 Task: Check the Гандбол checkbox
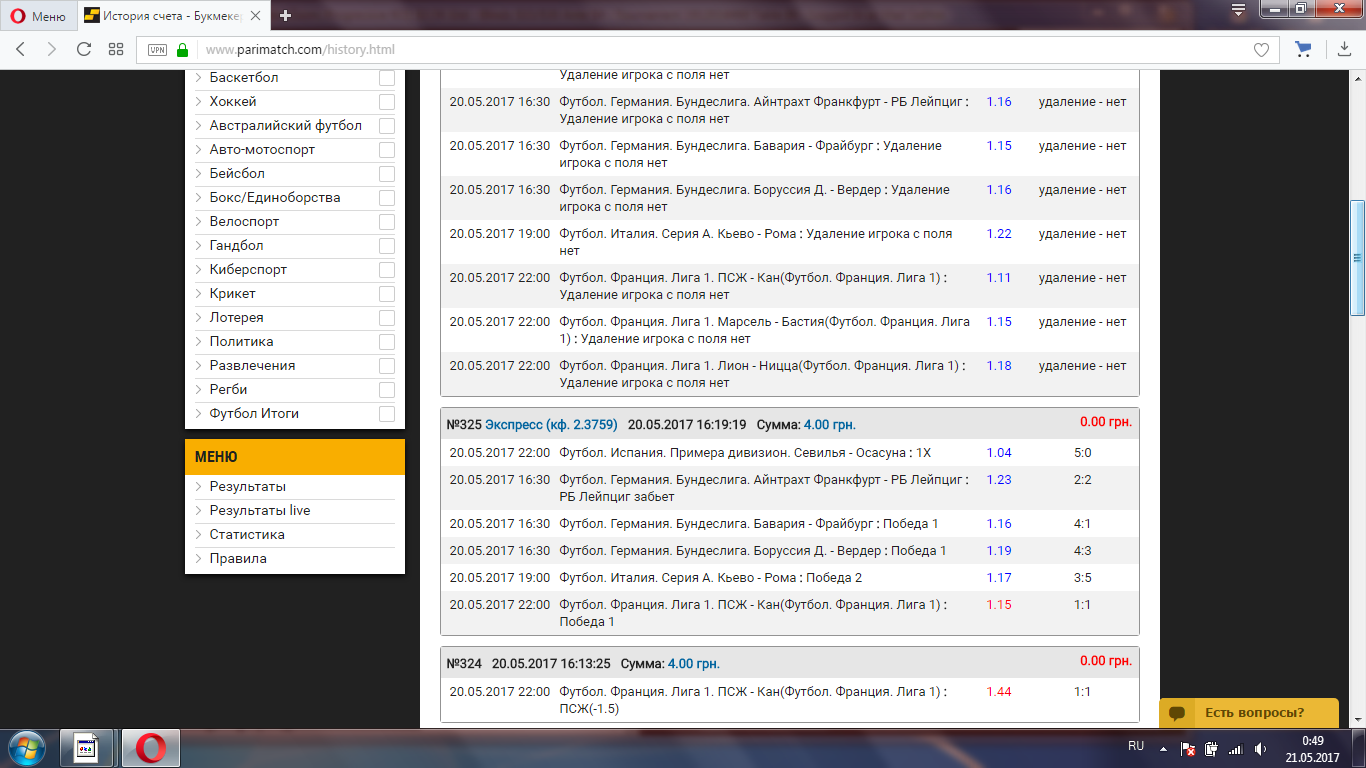pos(387,246)
